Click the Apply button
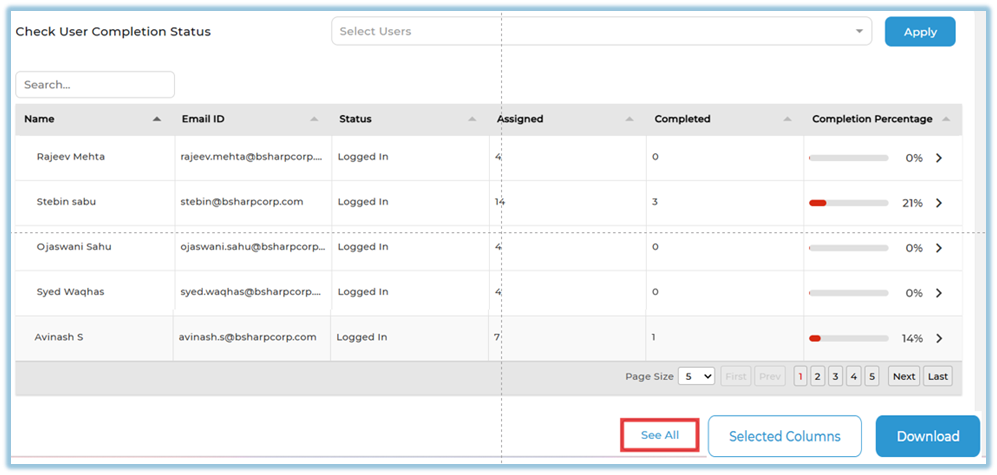997x475 pixels. (919, 31)
